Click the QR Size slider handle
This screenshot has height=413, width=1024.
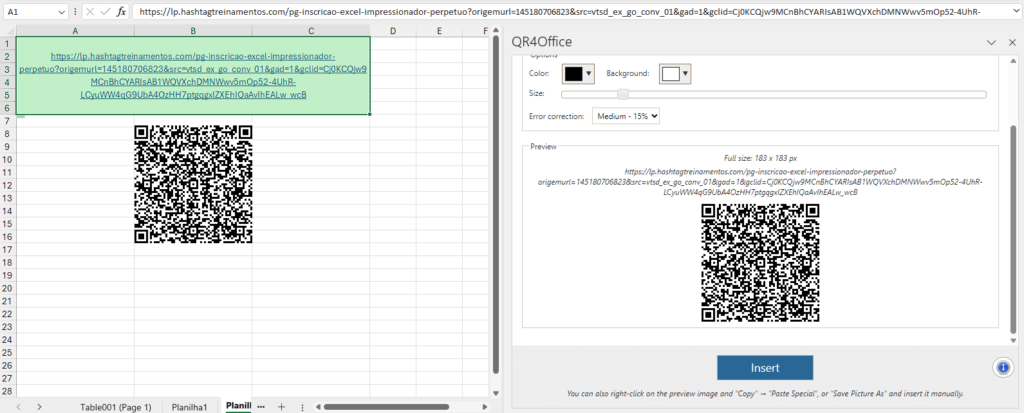point(623,94)
